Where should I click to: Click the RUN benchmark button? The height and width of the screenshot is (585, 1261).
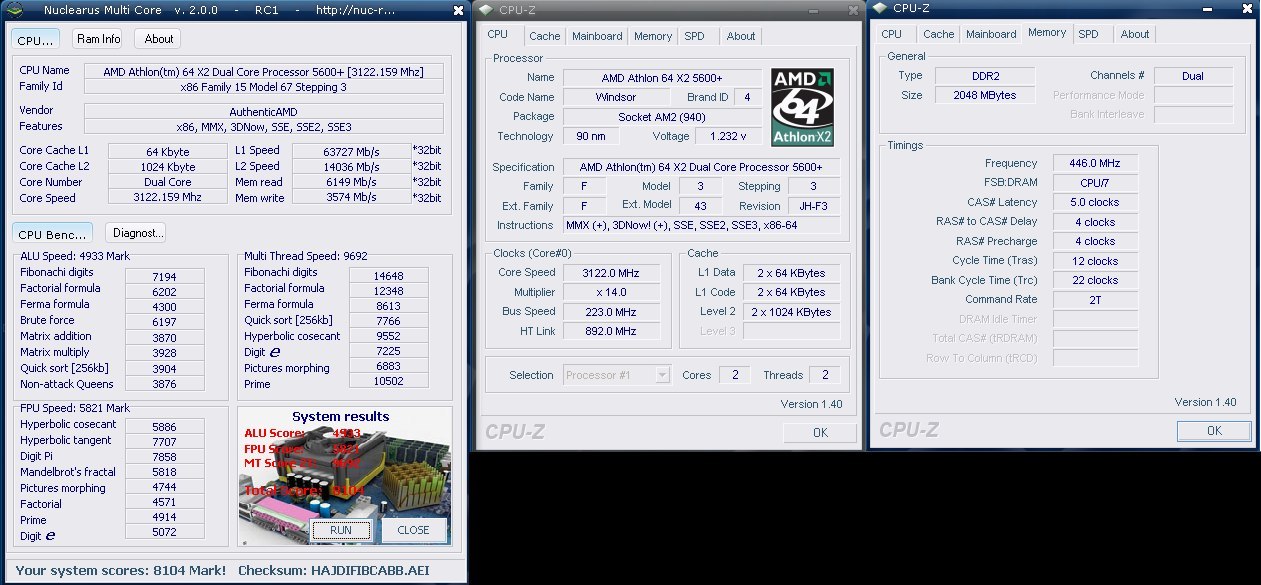[340, 530]
